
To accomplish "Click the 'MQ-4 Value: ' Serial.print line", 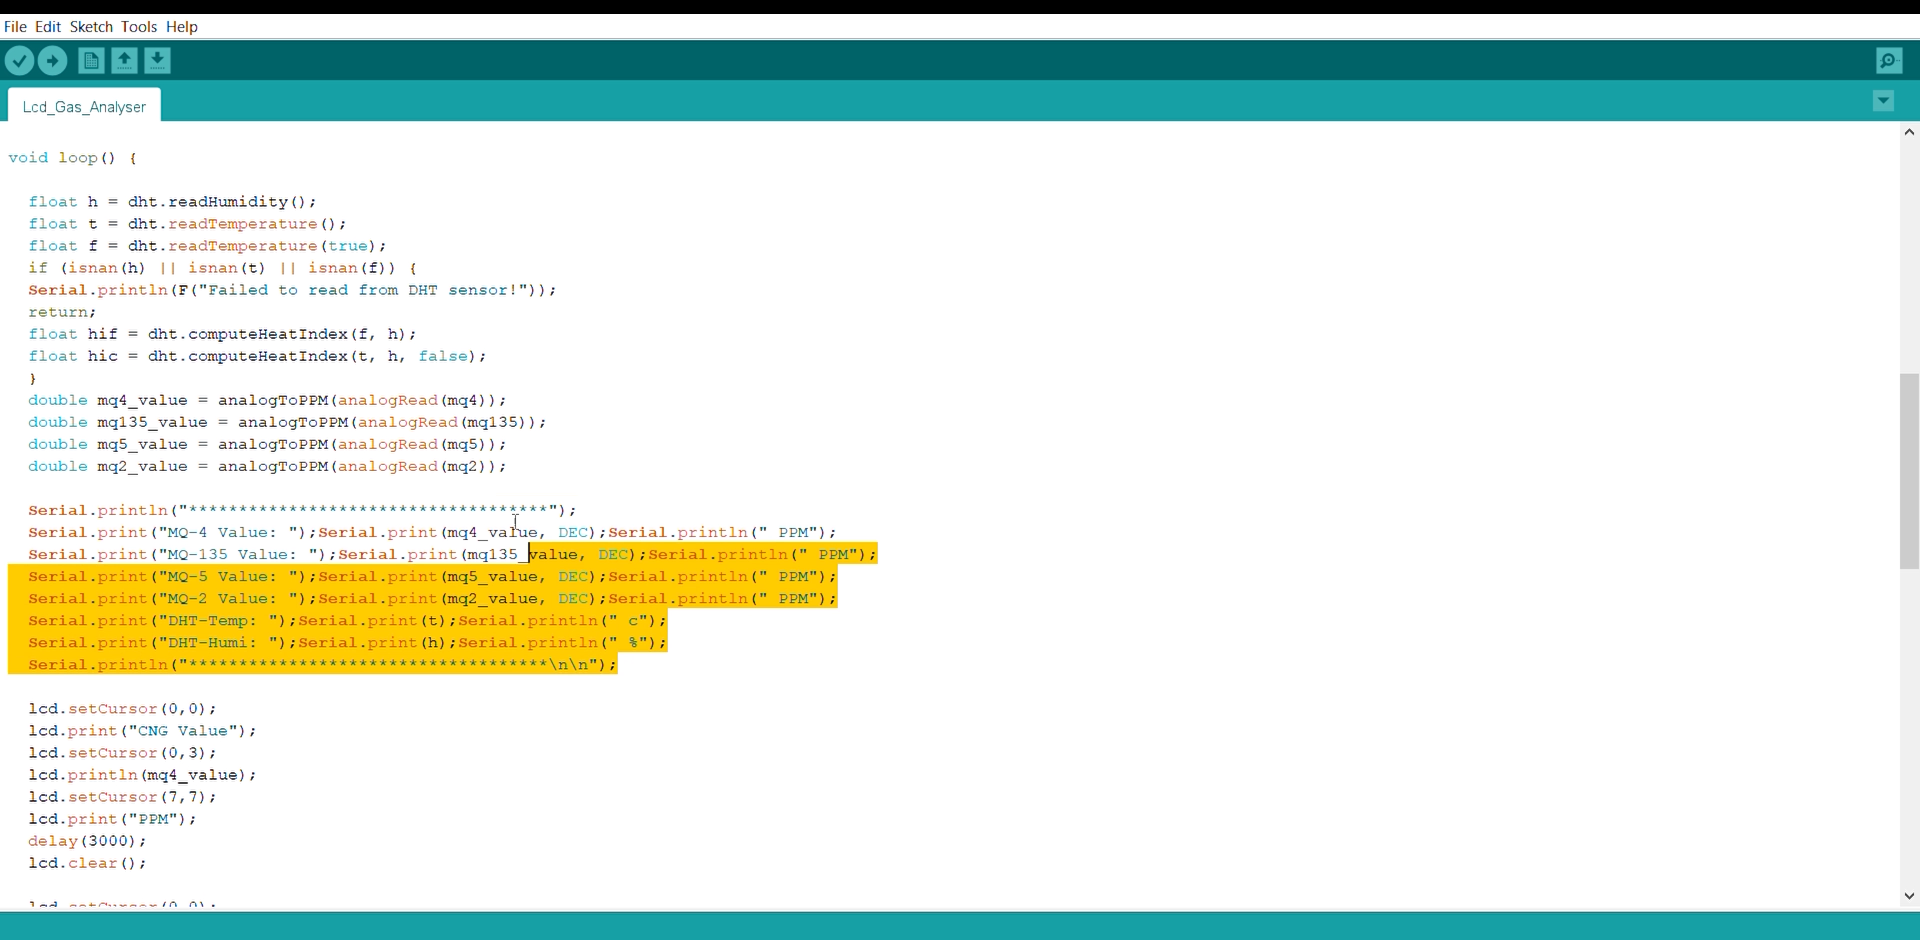I will [x=432, y=532].
